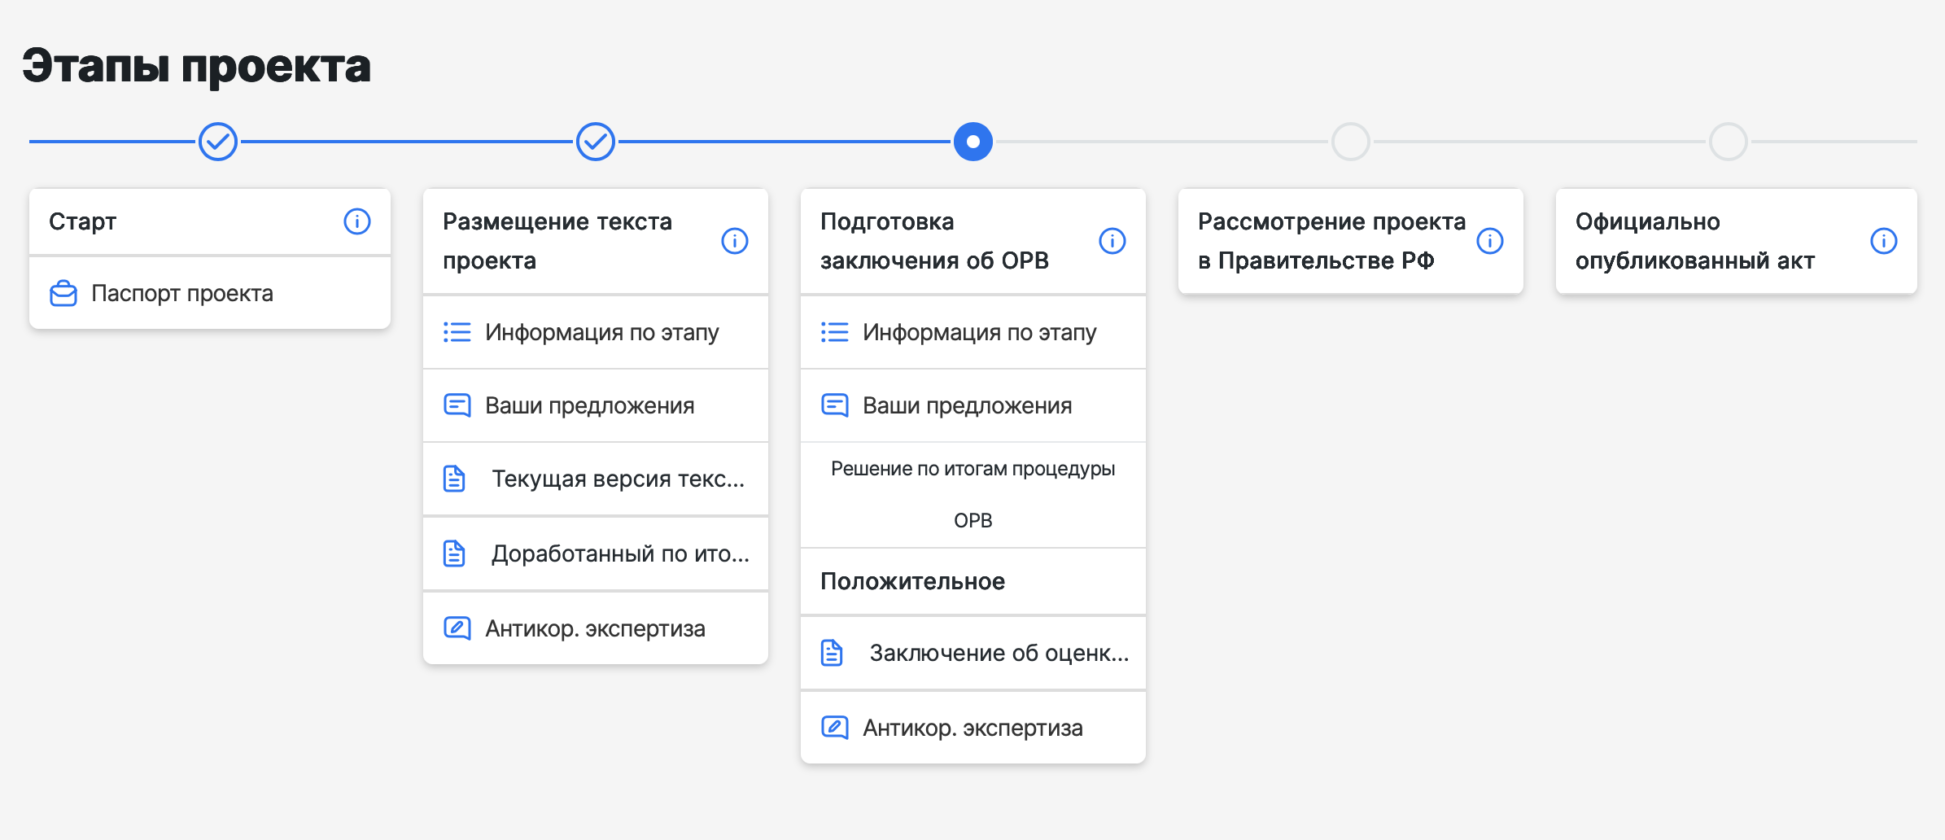
Task: Click the info icon in Старт card
Action: (357, 222)
